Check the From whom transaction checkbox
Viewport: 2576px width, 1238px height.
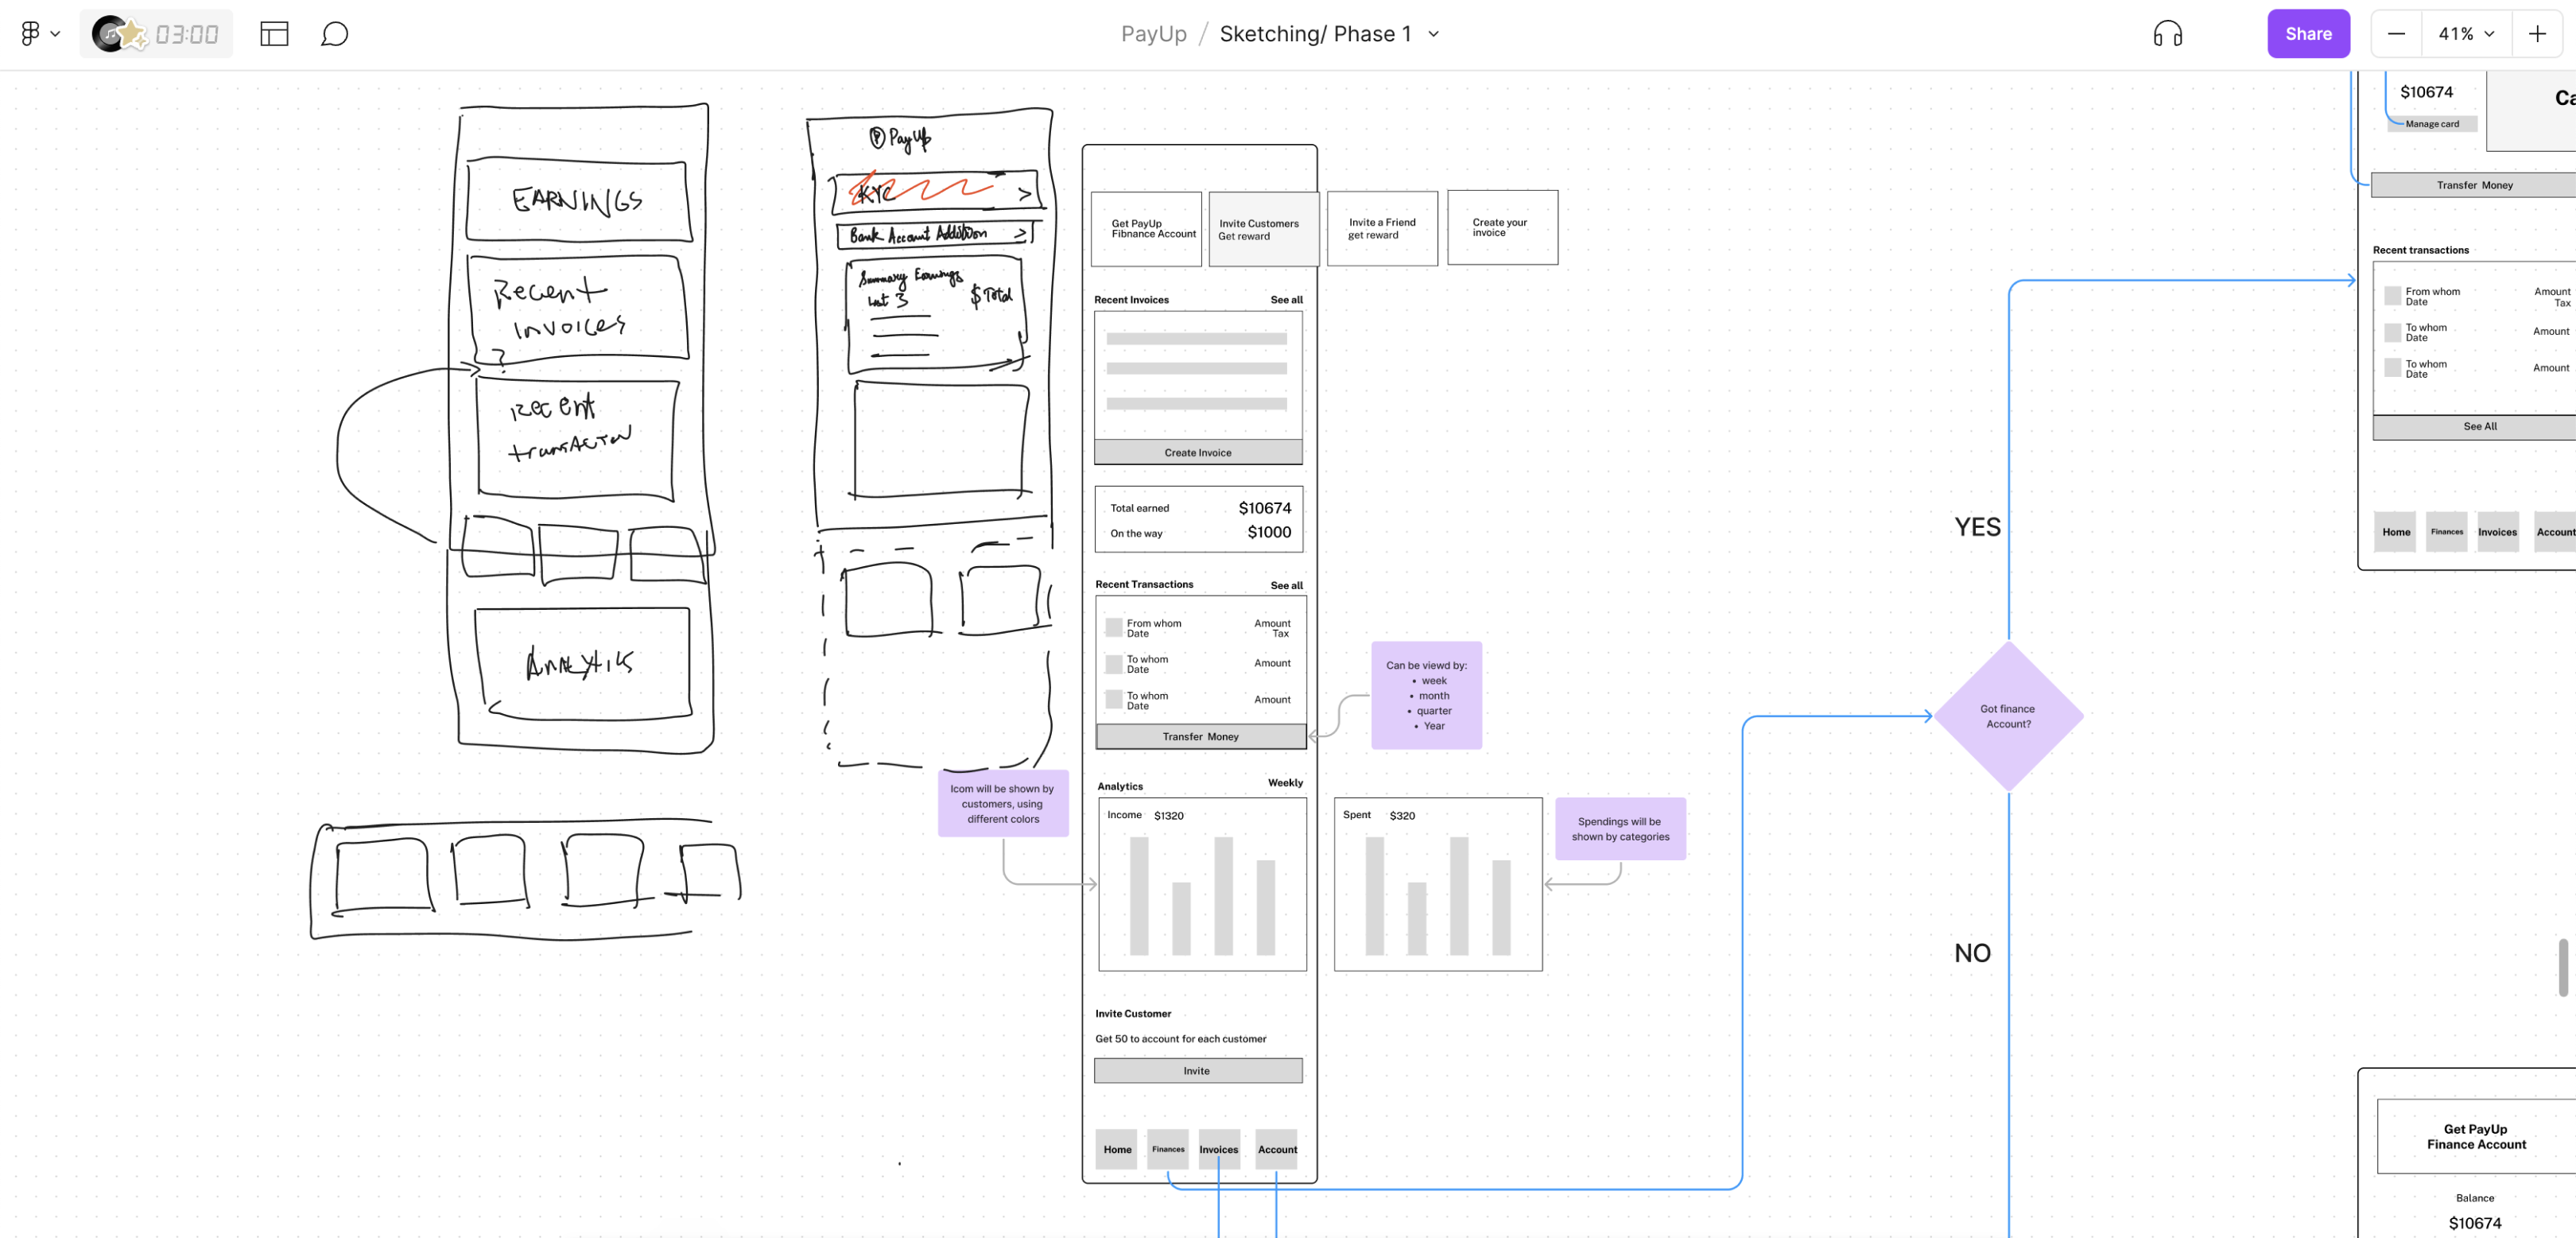[1114, 626]
